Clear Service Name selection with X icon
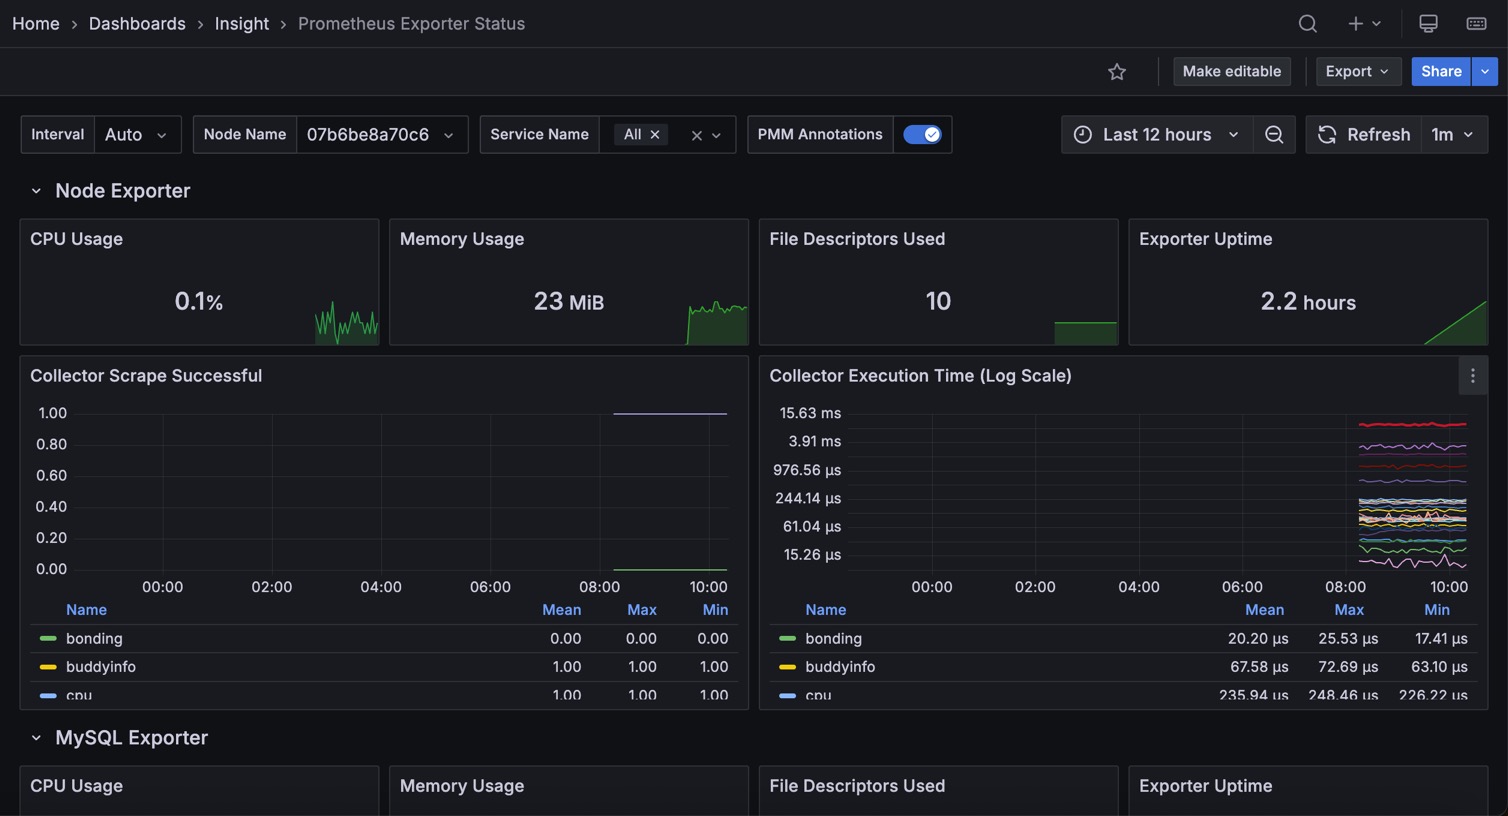Viewport: 1508px width, 816px height. tap(697, 135)
